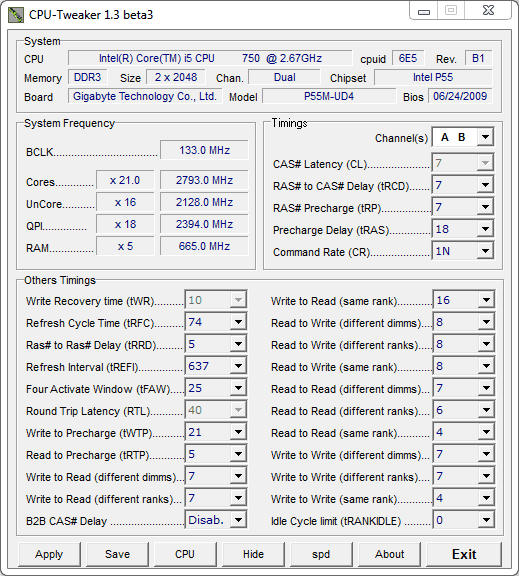
Task: Click the Chan. field showing Dual
Action: click(x=284, y=78)
